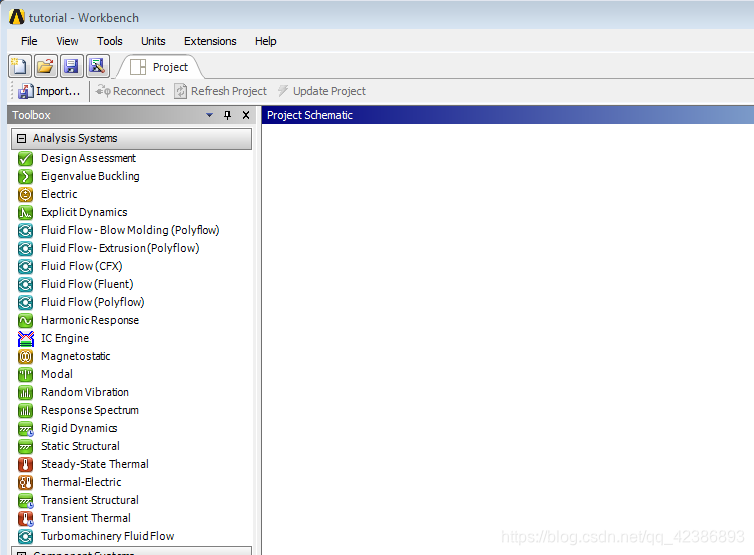Screen dimensions: 754x555
Task: Click the Fluid Flow (CFX) icon
Action: click(x=25, y=266)
